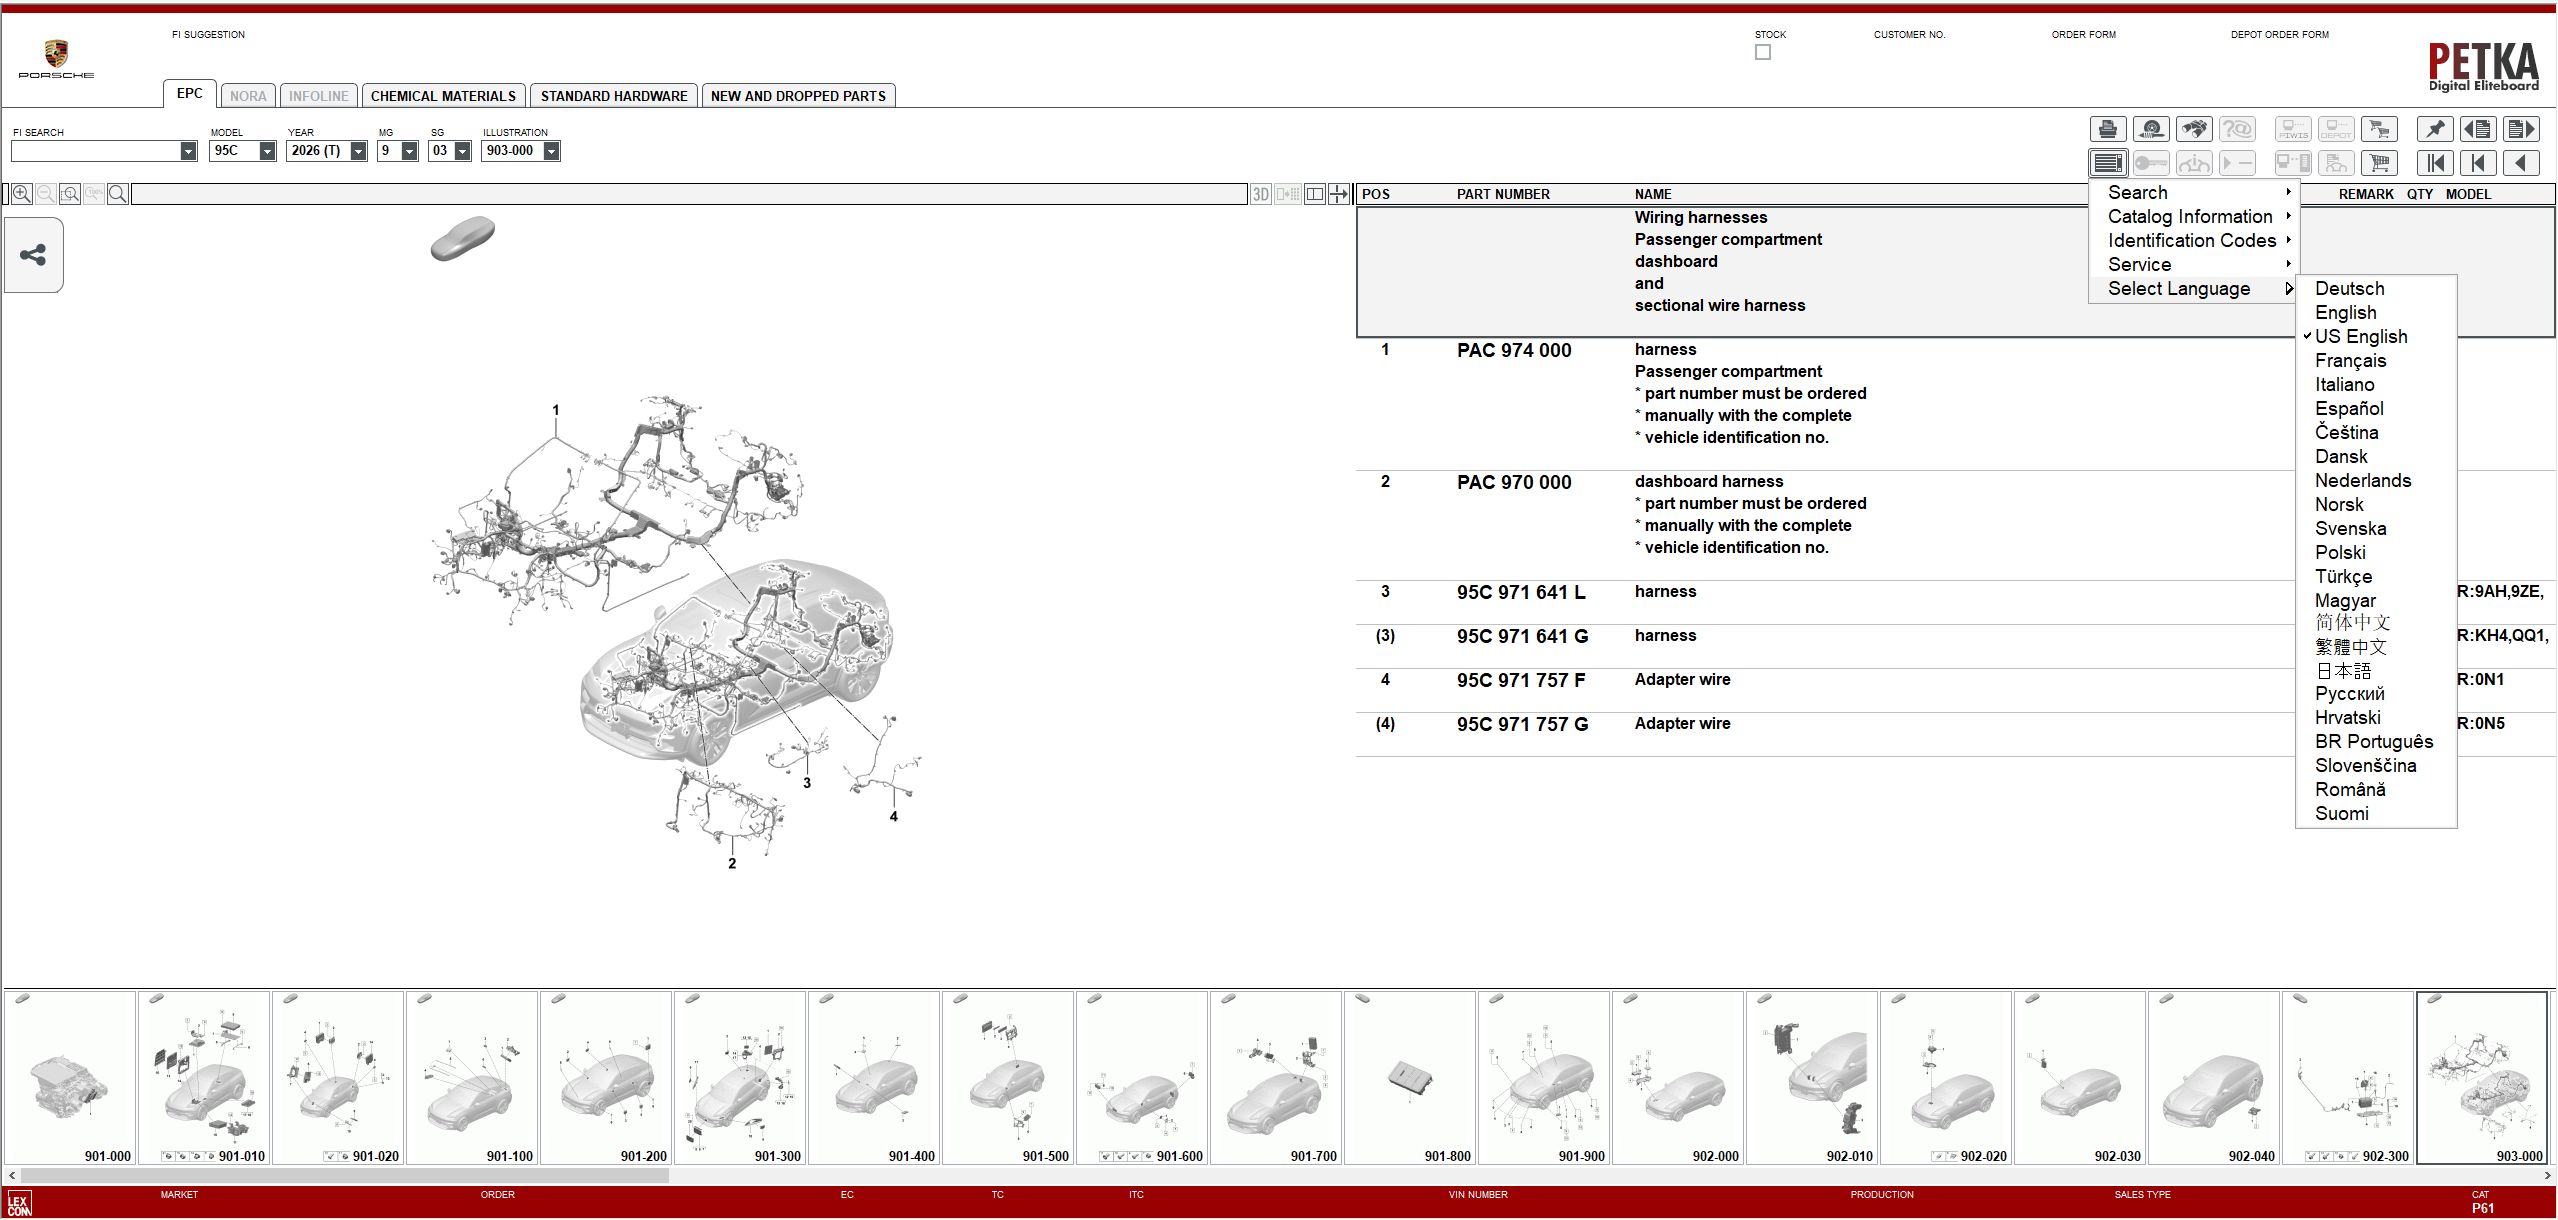Screen dimensions: 2558x1220
Task: Click the wheel-and-bolt parts tool icon
Action: click(x=2152, y=128)
